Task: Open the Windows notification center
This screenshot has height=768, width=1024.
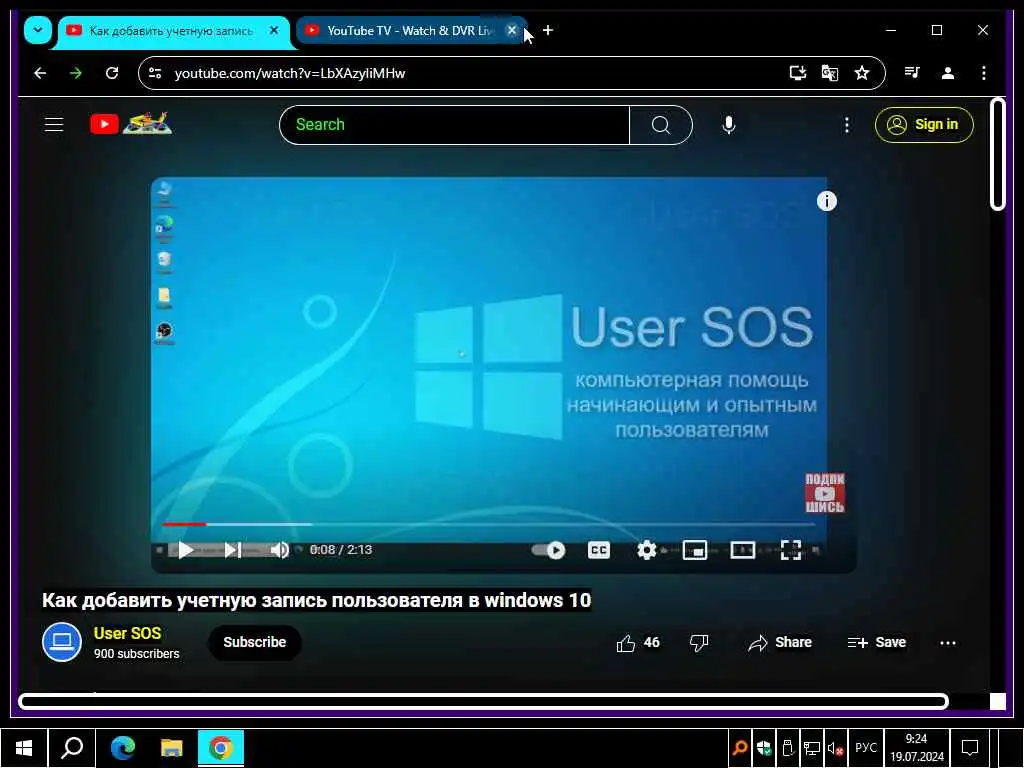Action: click(970, 748)
